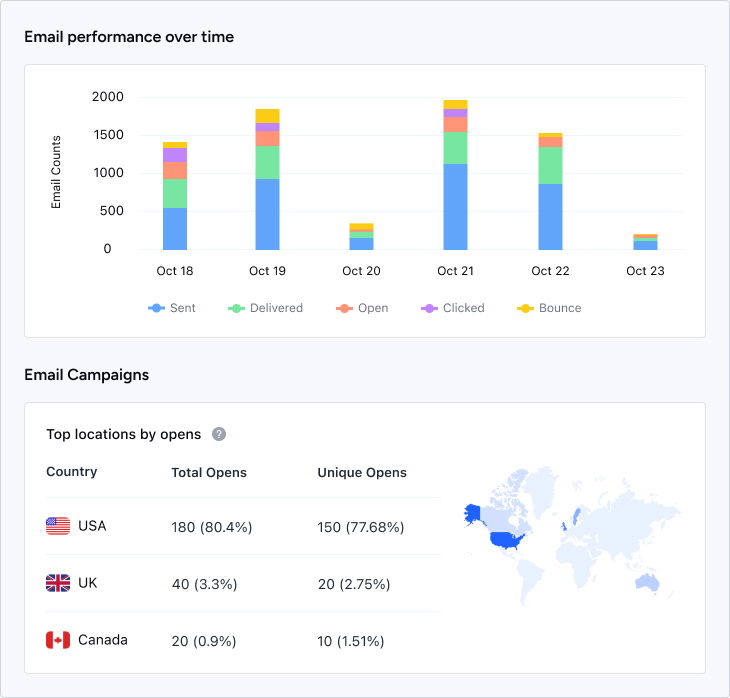Click the Oct 21 axis label
730x698 pixels.
click(456, 271)
